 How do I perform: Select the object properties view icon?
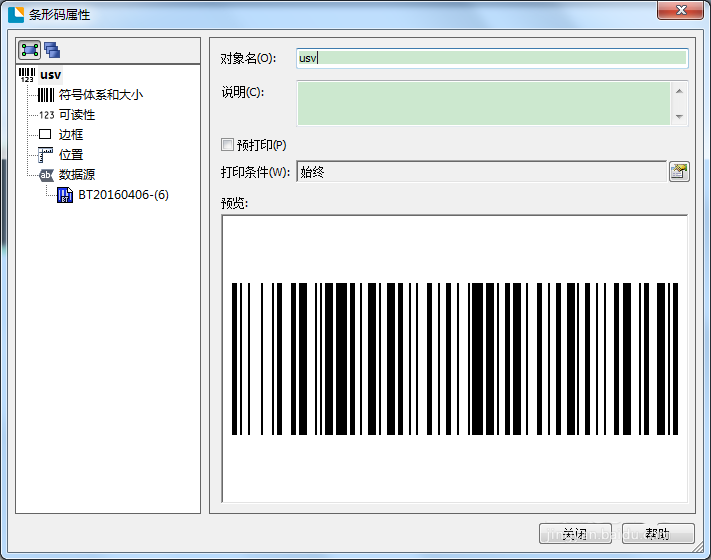[29, 50]
